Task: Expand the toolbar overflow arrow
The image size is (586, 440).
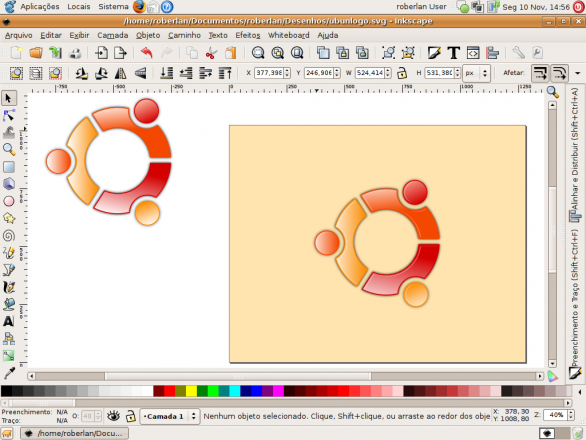Action: coord(577,73)
